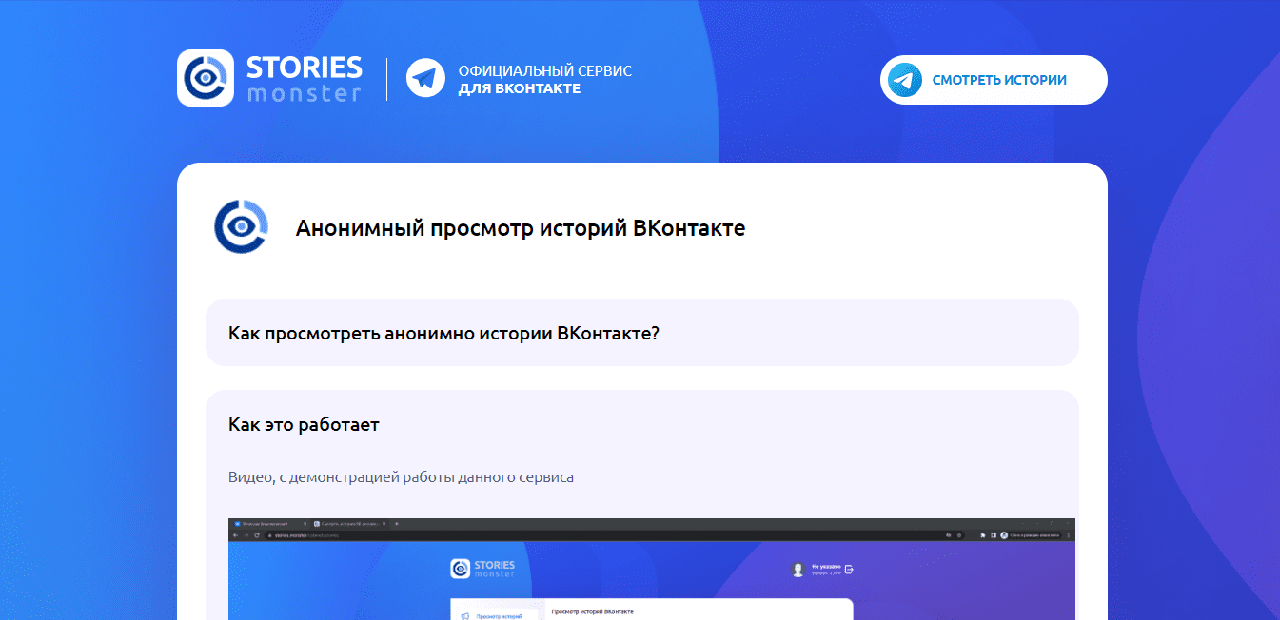
Task: Click the Telegram plane icon inside 'Смотреть истории' button
Action: coord(905,80)
